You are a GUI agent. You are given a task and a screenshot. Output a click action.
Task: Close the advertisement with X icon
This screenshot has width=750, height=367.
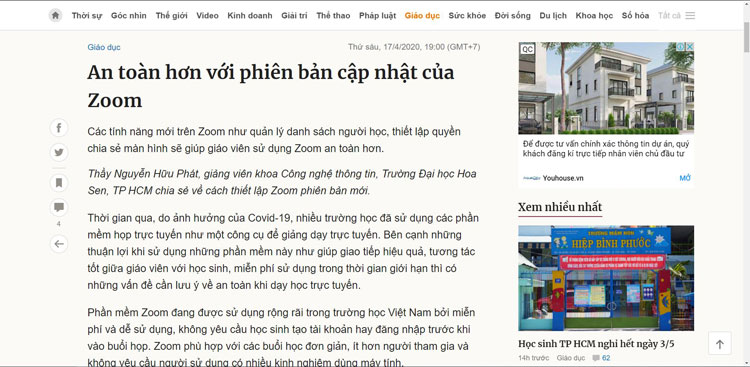click(689, 47)
